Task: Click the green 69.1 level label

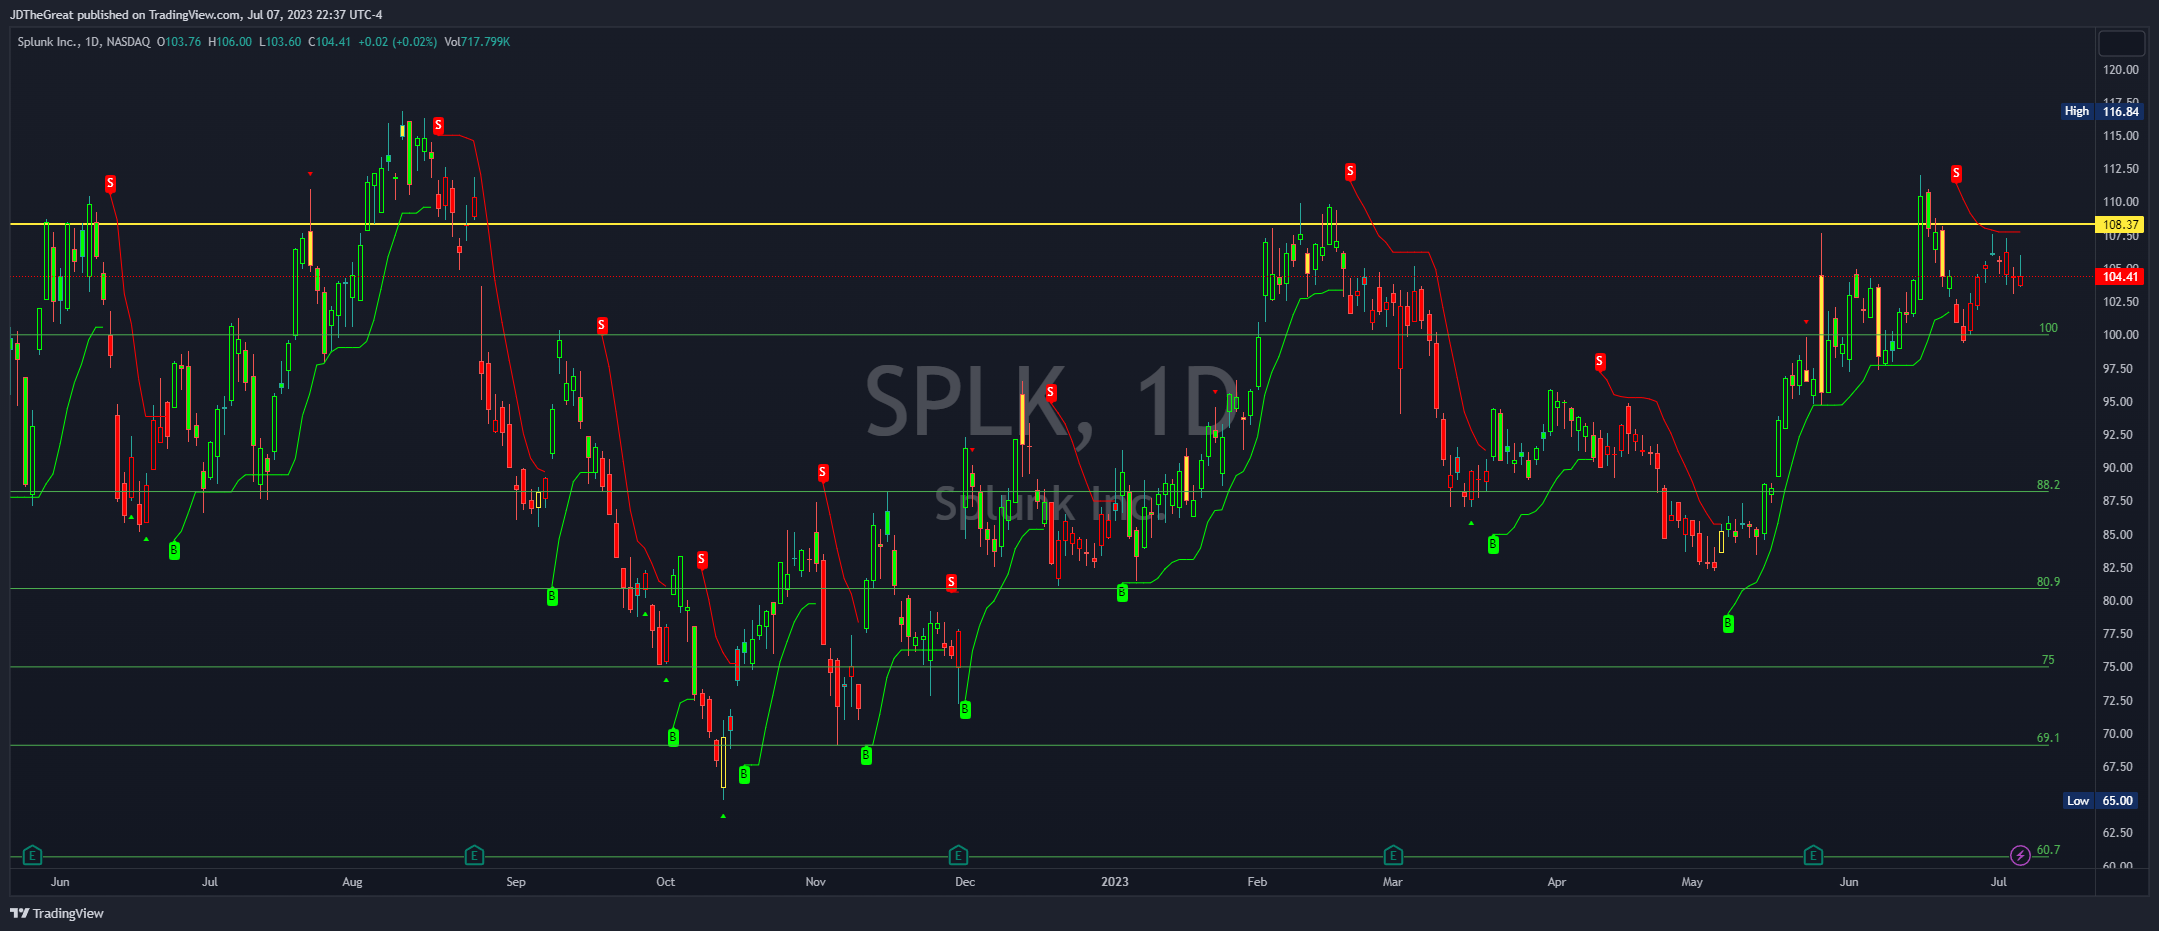Action: point(2048,738)
